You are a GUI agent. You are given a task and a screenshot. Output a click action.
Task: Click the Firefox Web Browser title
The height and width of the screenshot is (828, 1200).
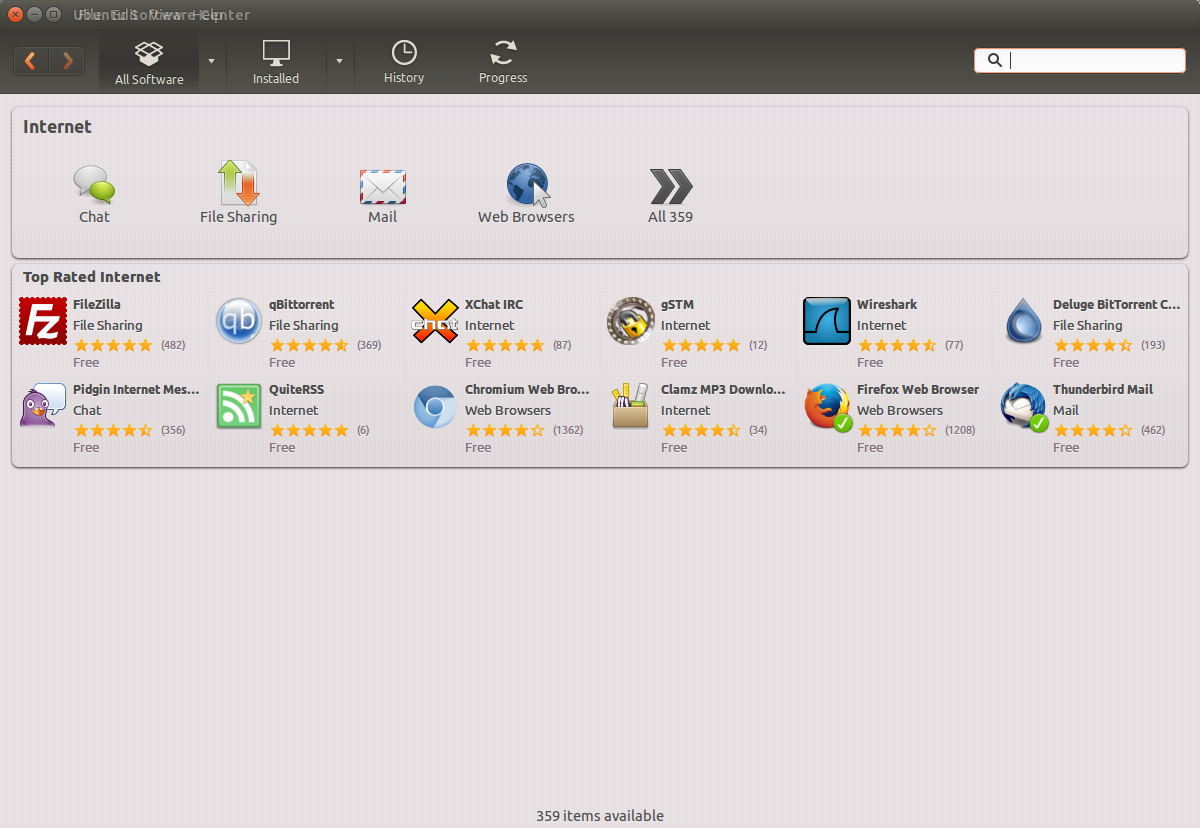pyautogui.click(x=918, y=389)
